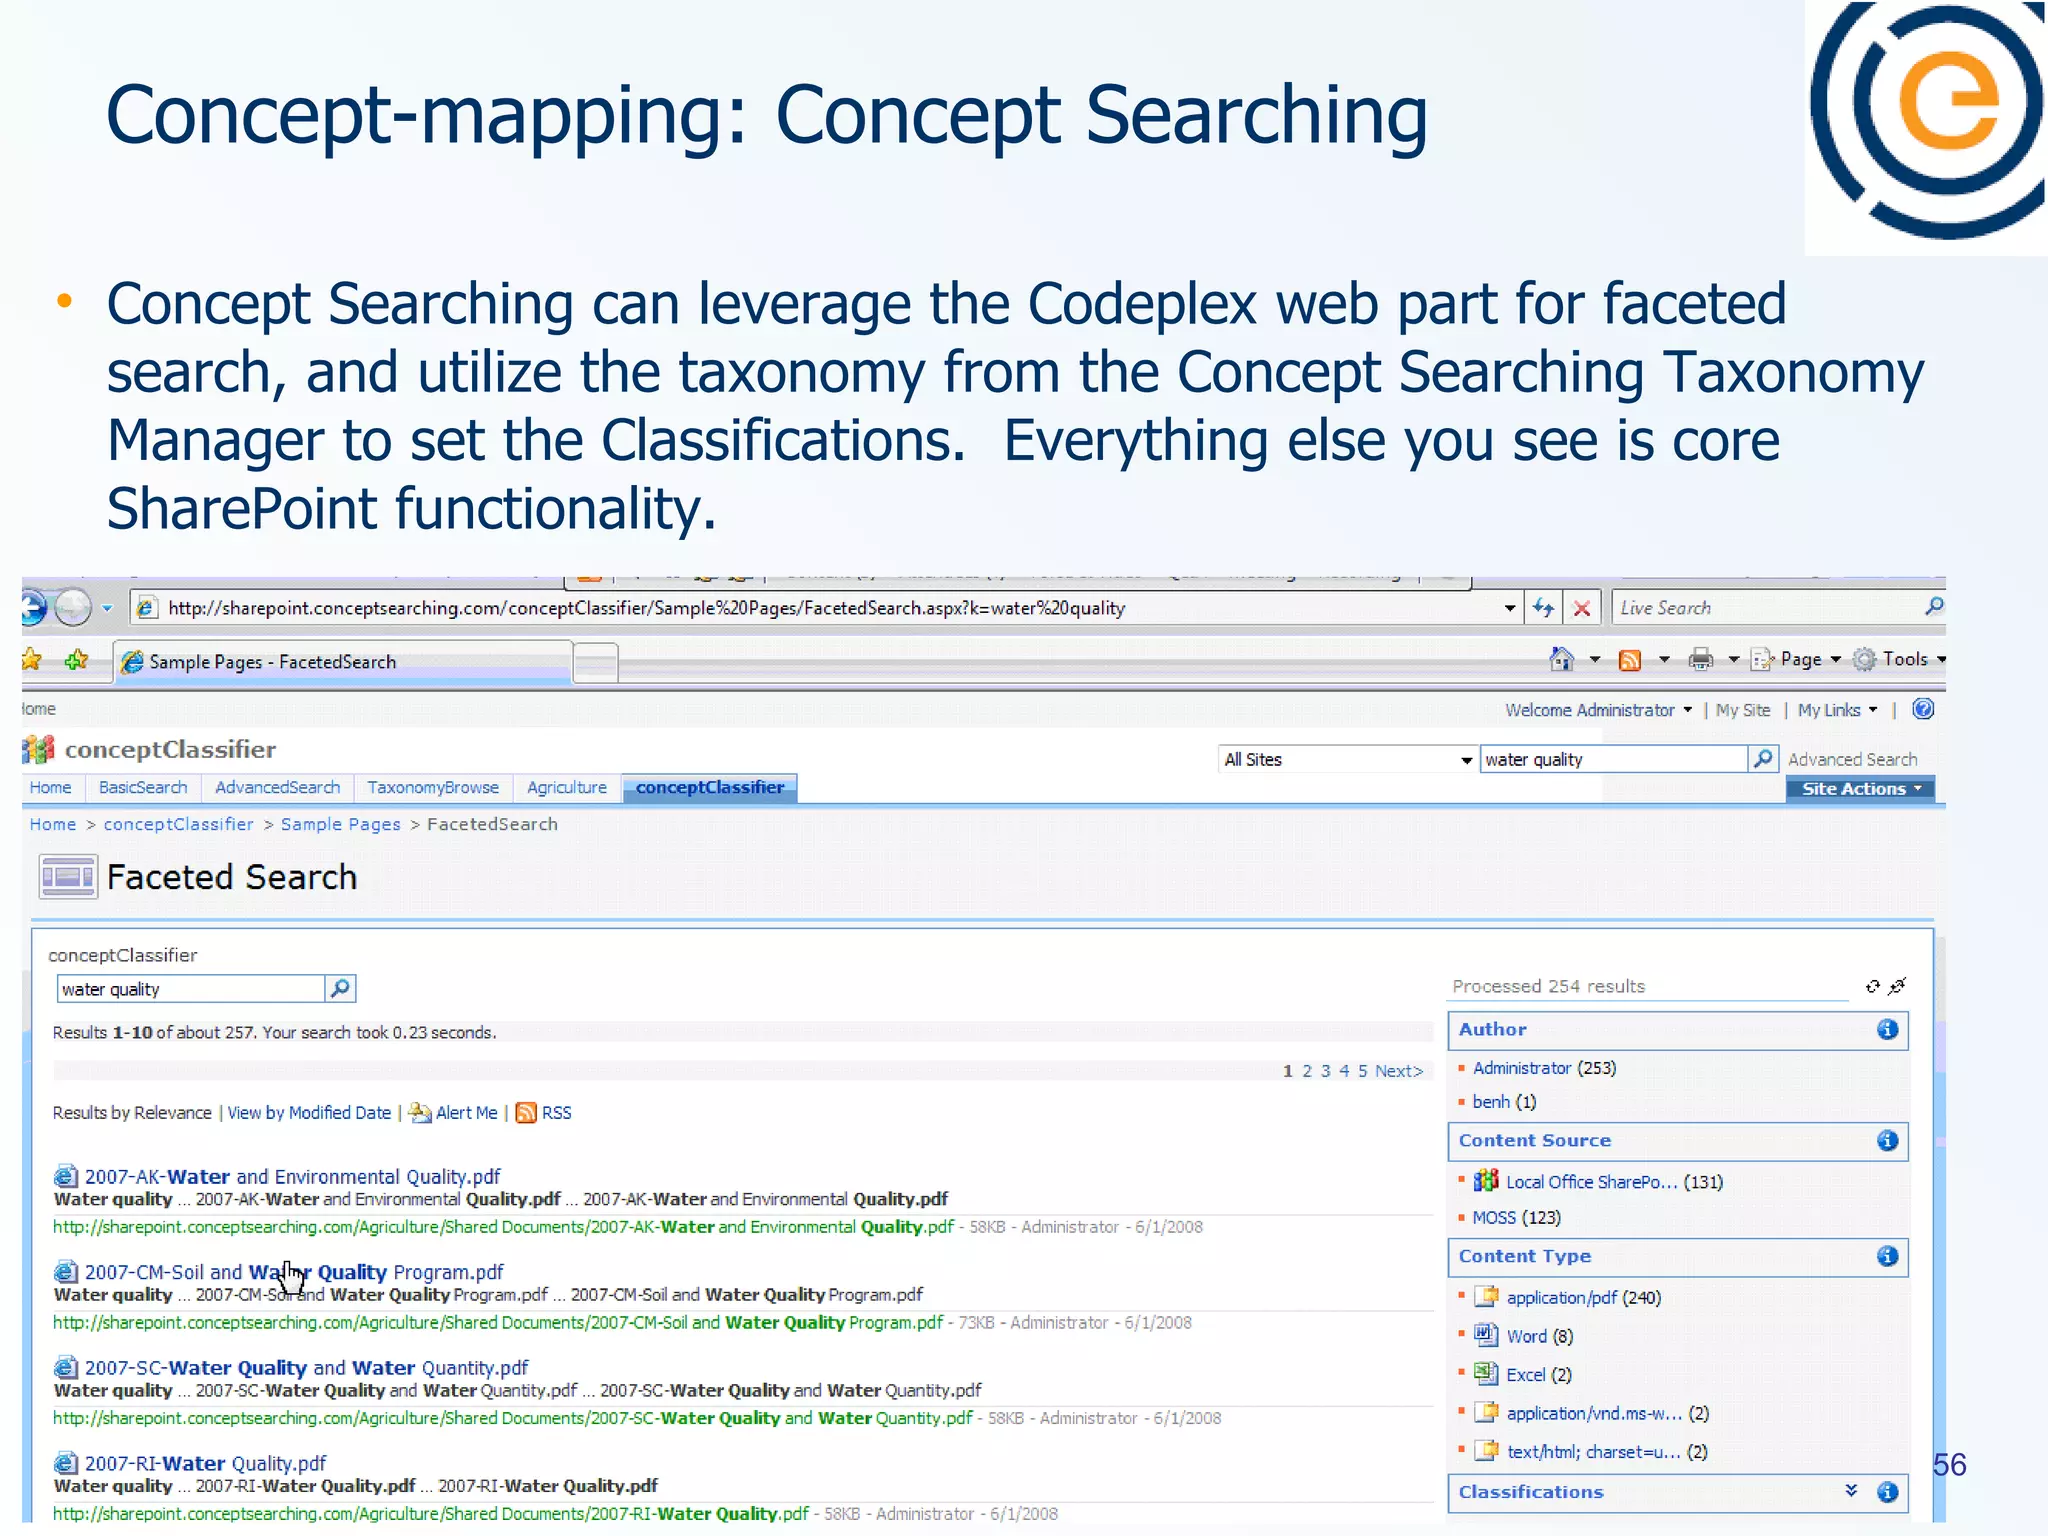The image size is (2048, 1536).
Task: Click the orange RSS icon in results bar
Action: [x=526, y=1113]
